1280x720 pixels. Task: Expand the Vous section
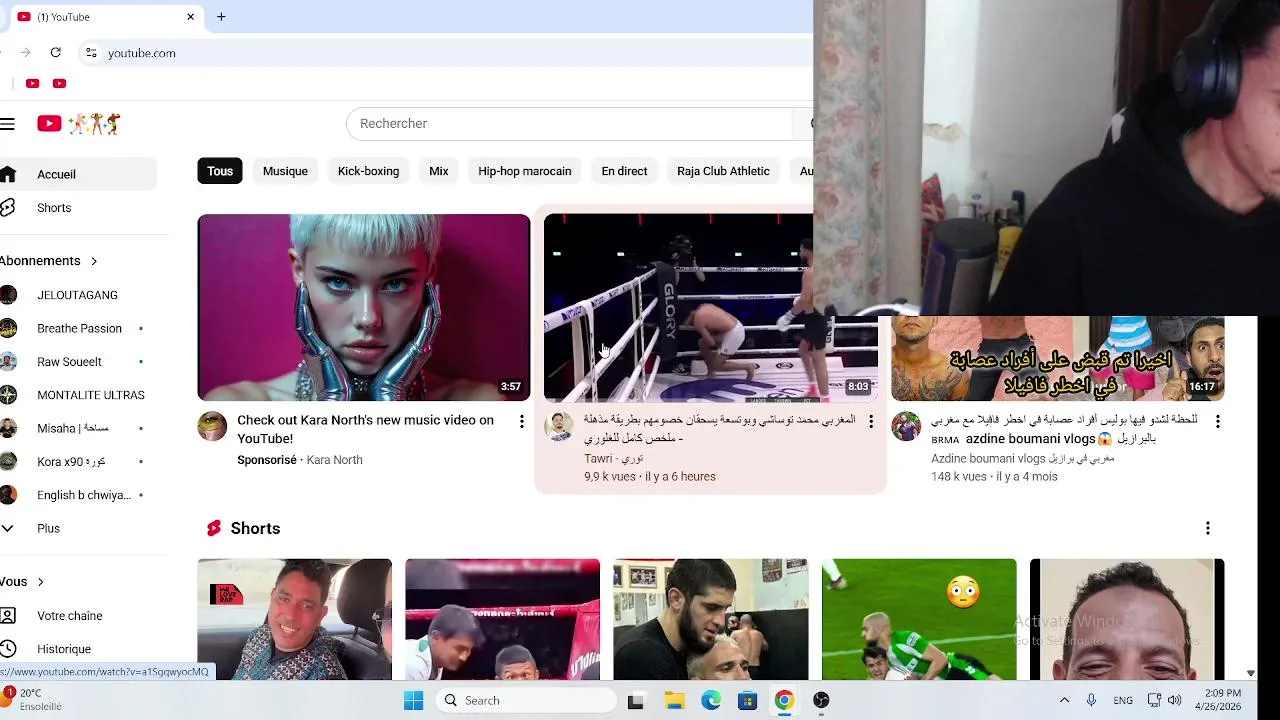(x=22, y=582)
